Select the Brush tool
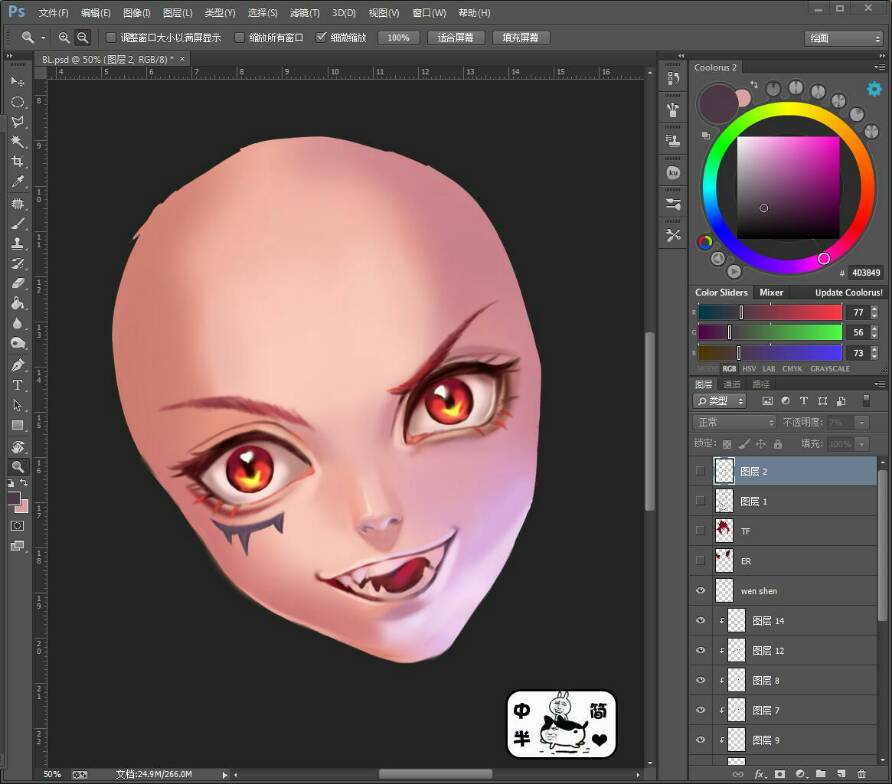The height and width of the screenshot is (784, 892). point(18,223)
